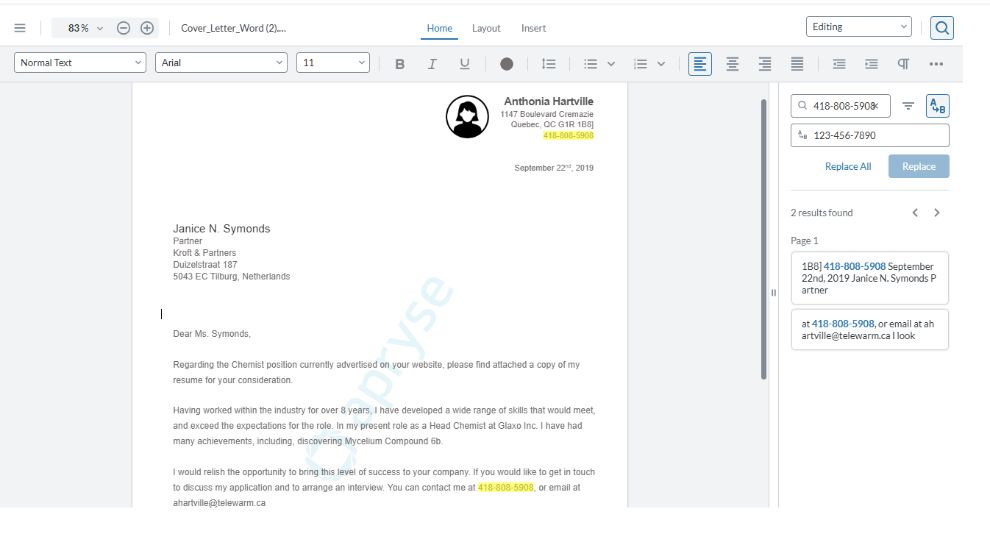
Task: Click the name Janice N. Symonds
Action: (x=222, y=229)
